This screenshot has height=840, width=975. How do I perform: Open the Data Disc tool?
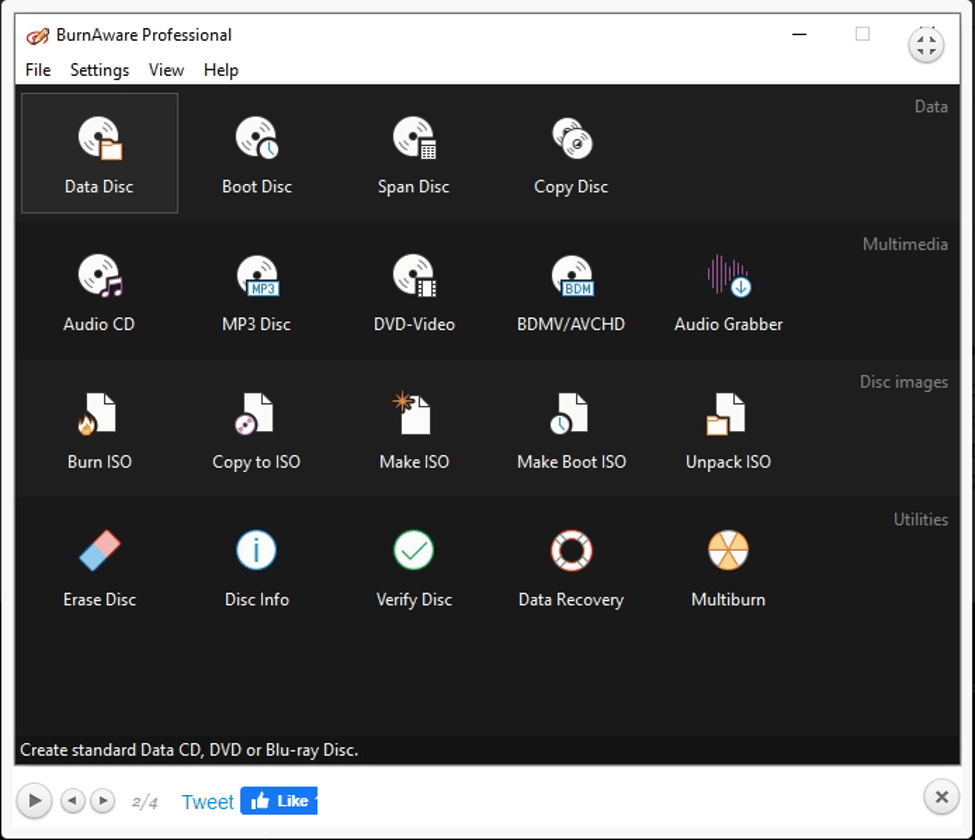pos(99,153)
